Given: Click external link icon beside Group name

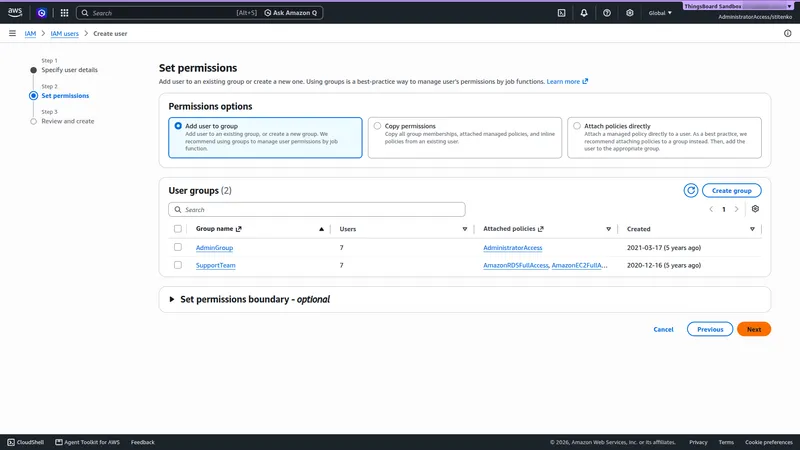Looking at the screenshot, I should pyautogui.click(x=239, y=229).
